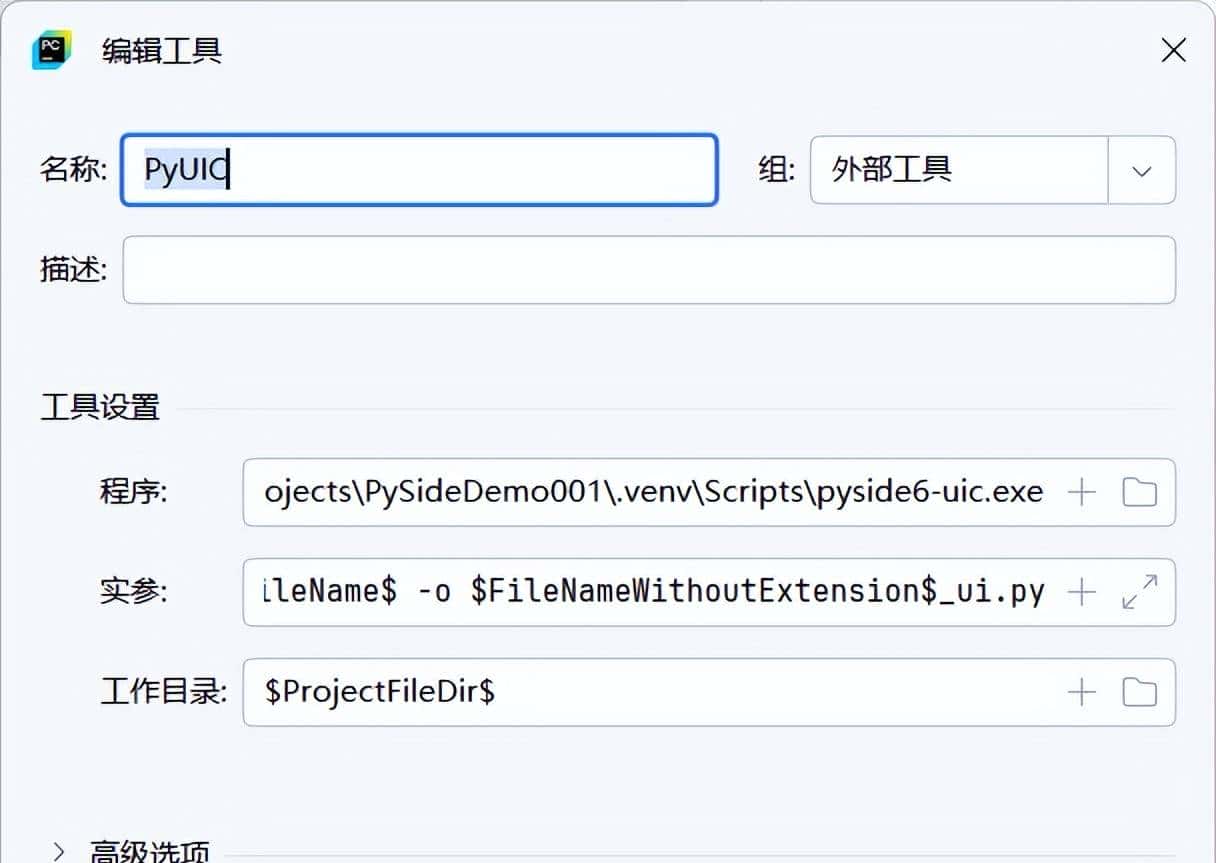Browse for a working directory folder
The height and width of the screenshot is (863, 1216).
click(x=1139, y=692)
